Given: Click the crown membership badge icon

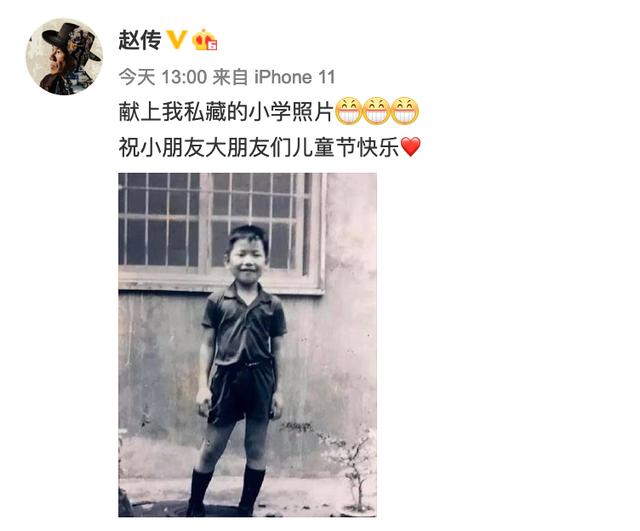Looking at the screenshot, I should pyautogui.click(x=205, y=40).
